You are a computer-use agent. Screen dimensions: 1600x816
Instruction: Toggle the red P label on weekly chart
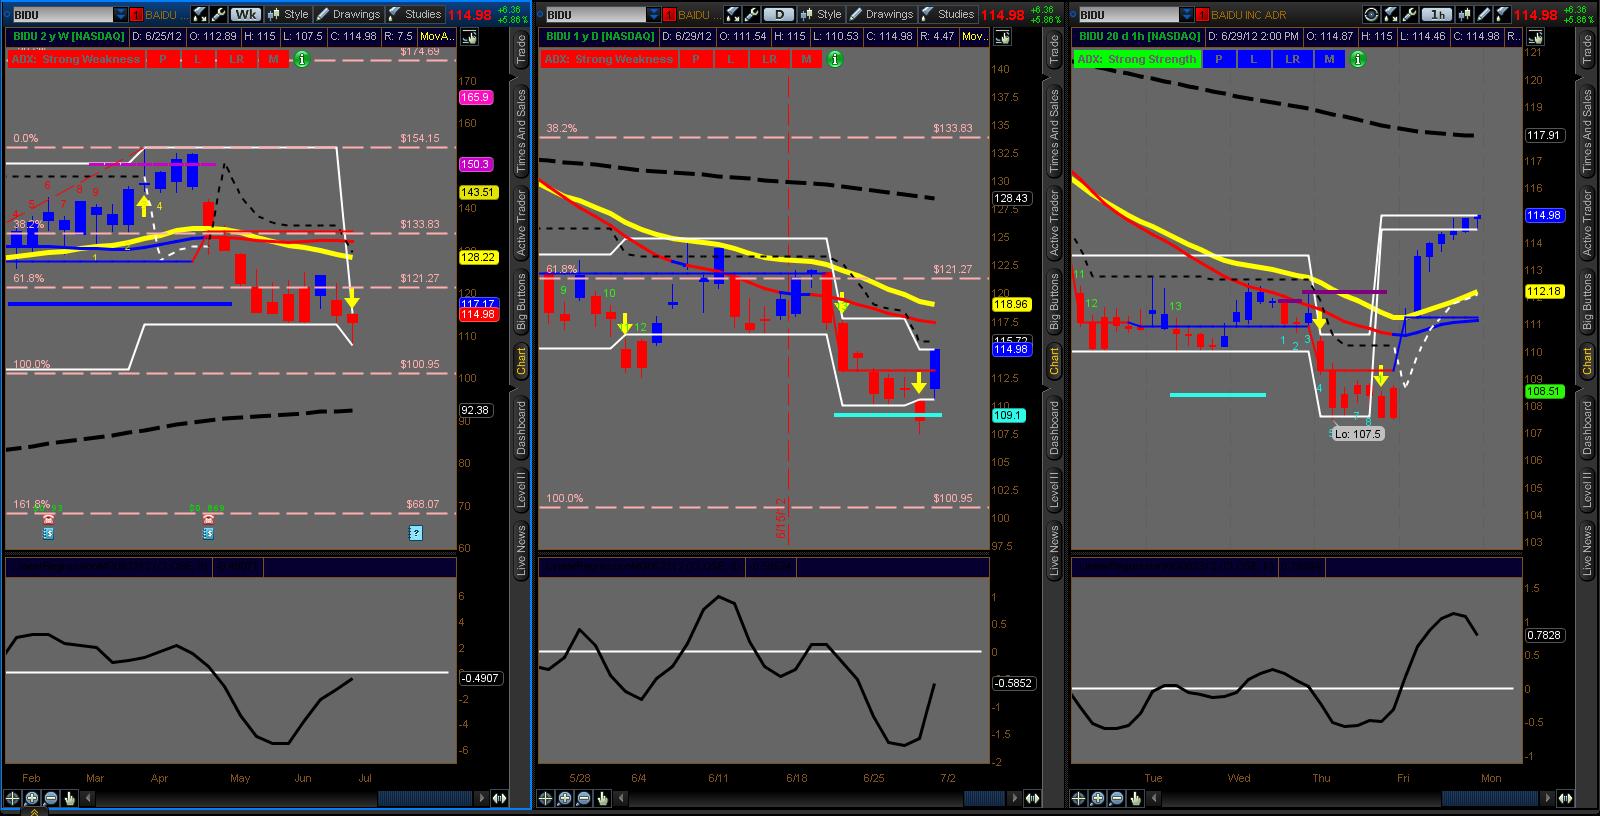click(162, 59)
